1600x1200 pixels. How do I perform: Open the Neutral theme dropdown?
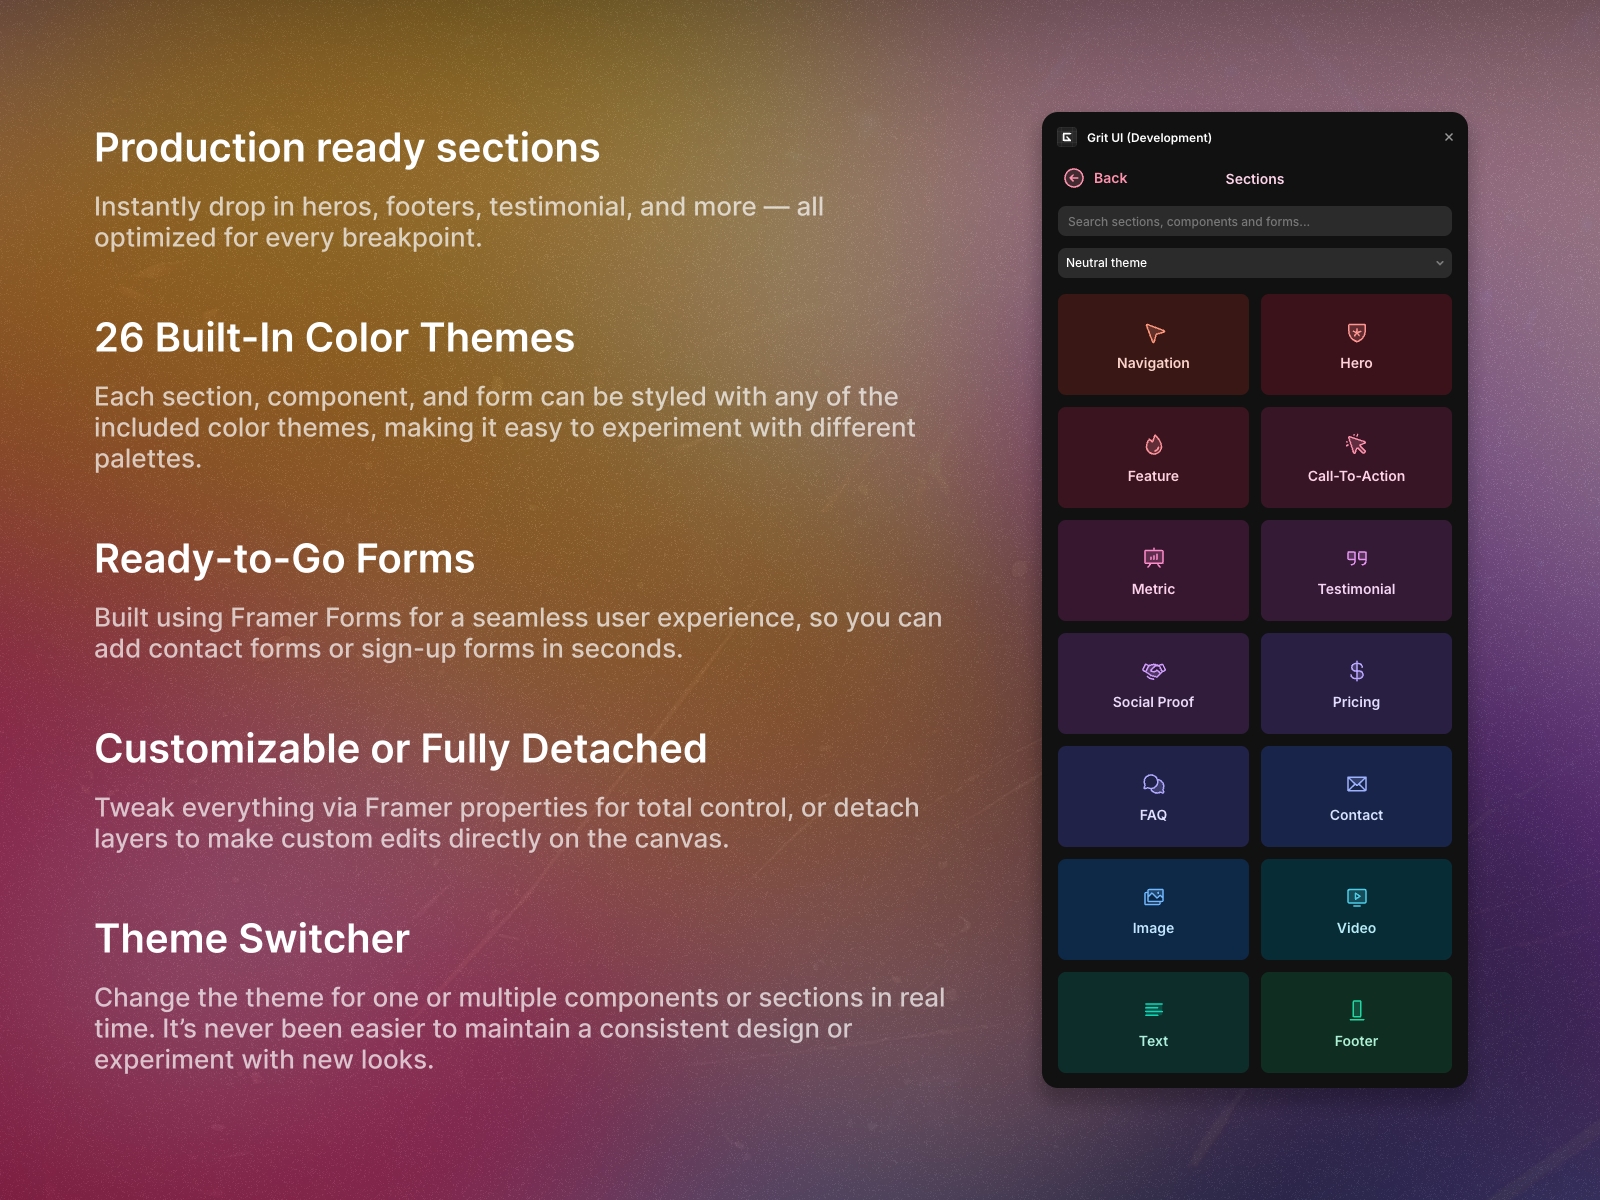click(x=1254, y=263)
